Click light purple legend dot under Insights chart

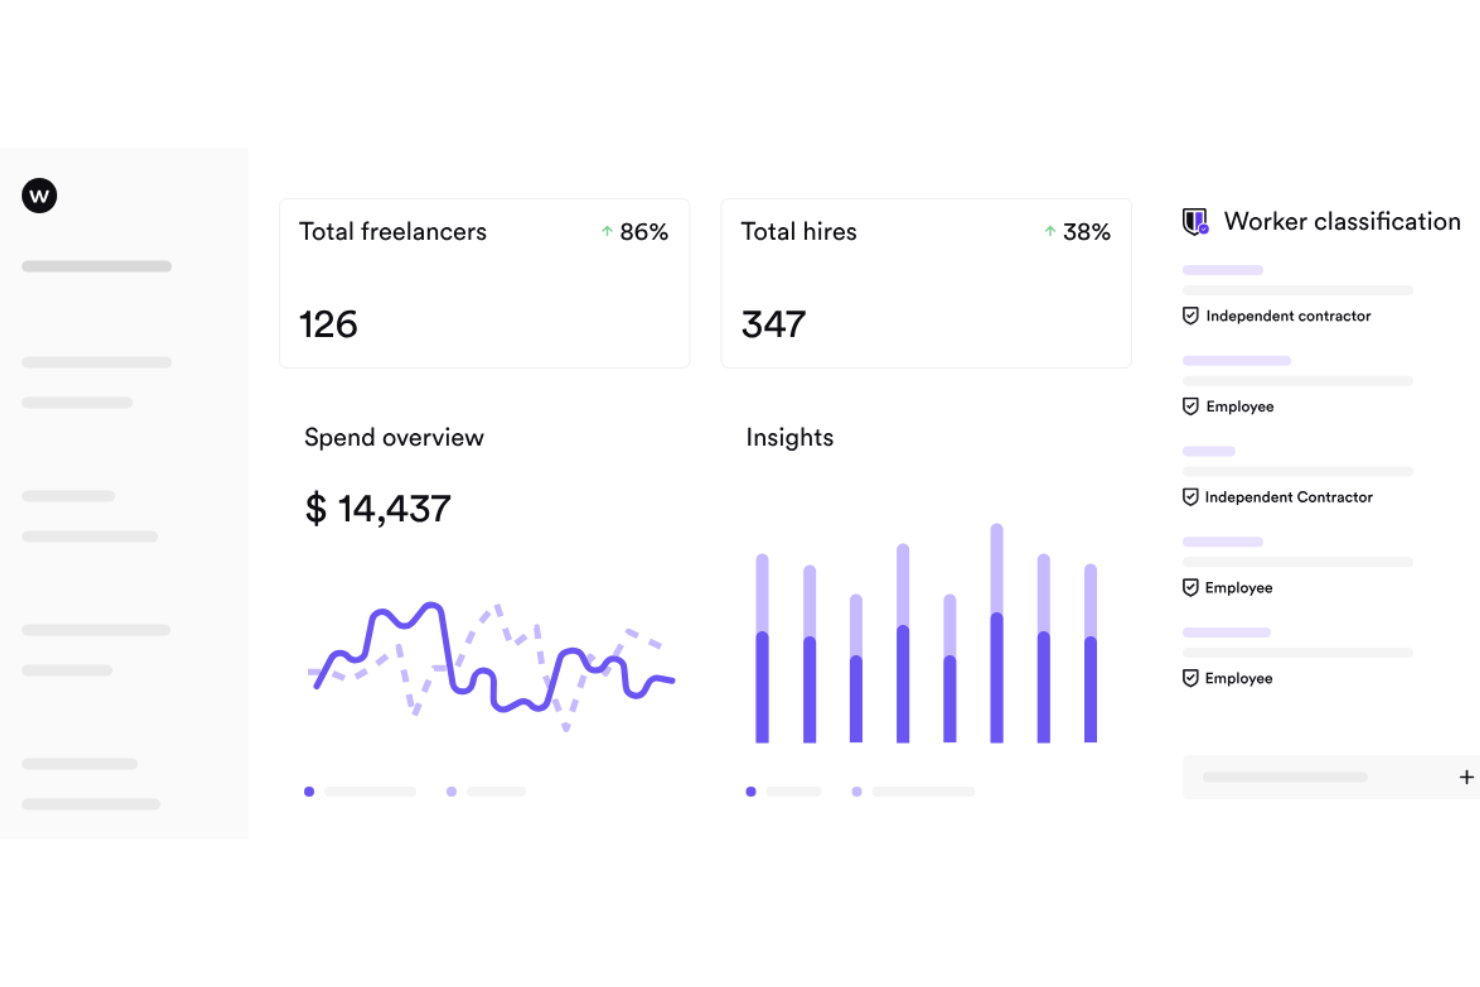coord(857,791)
